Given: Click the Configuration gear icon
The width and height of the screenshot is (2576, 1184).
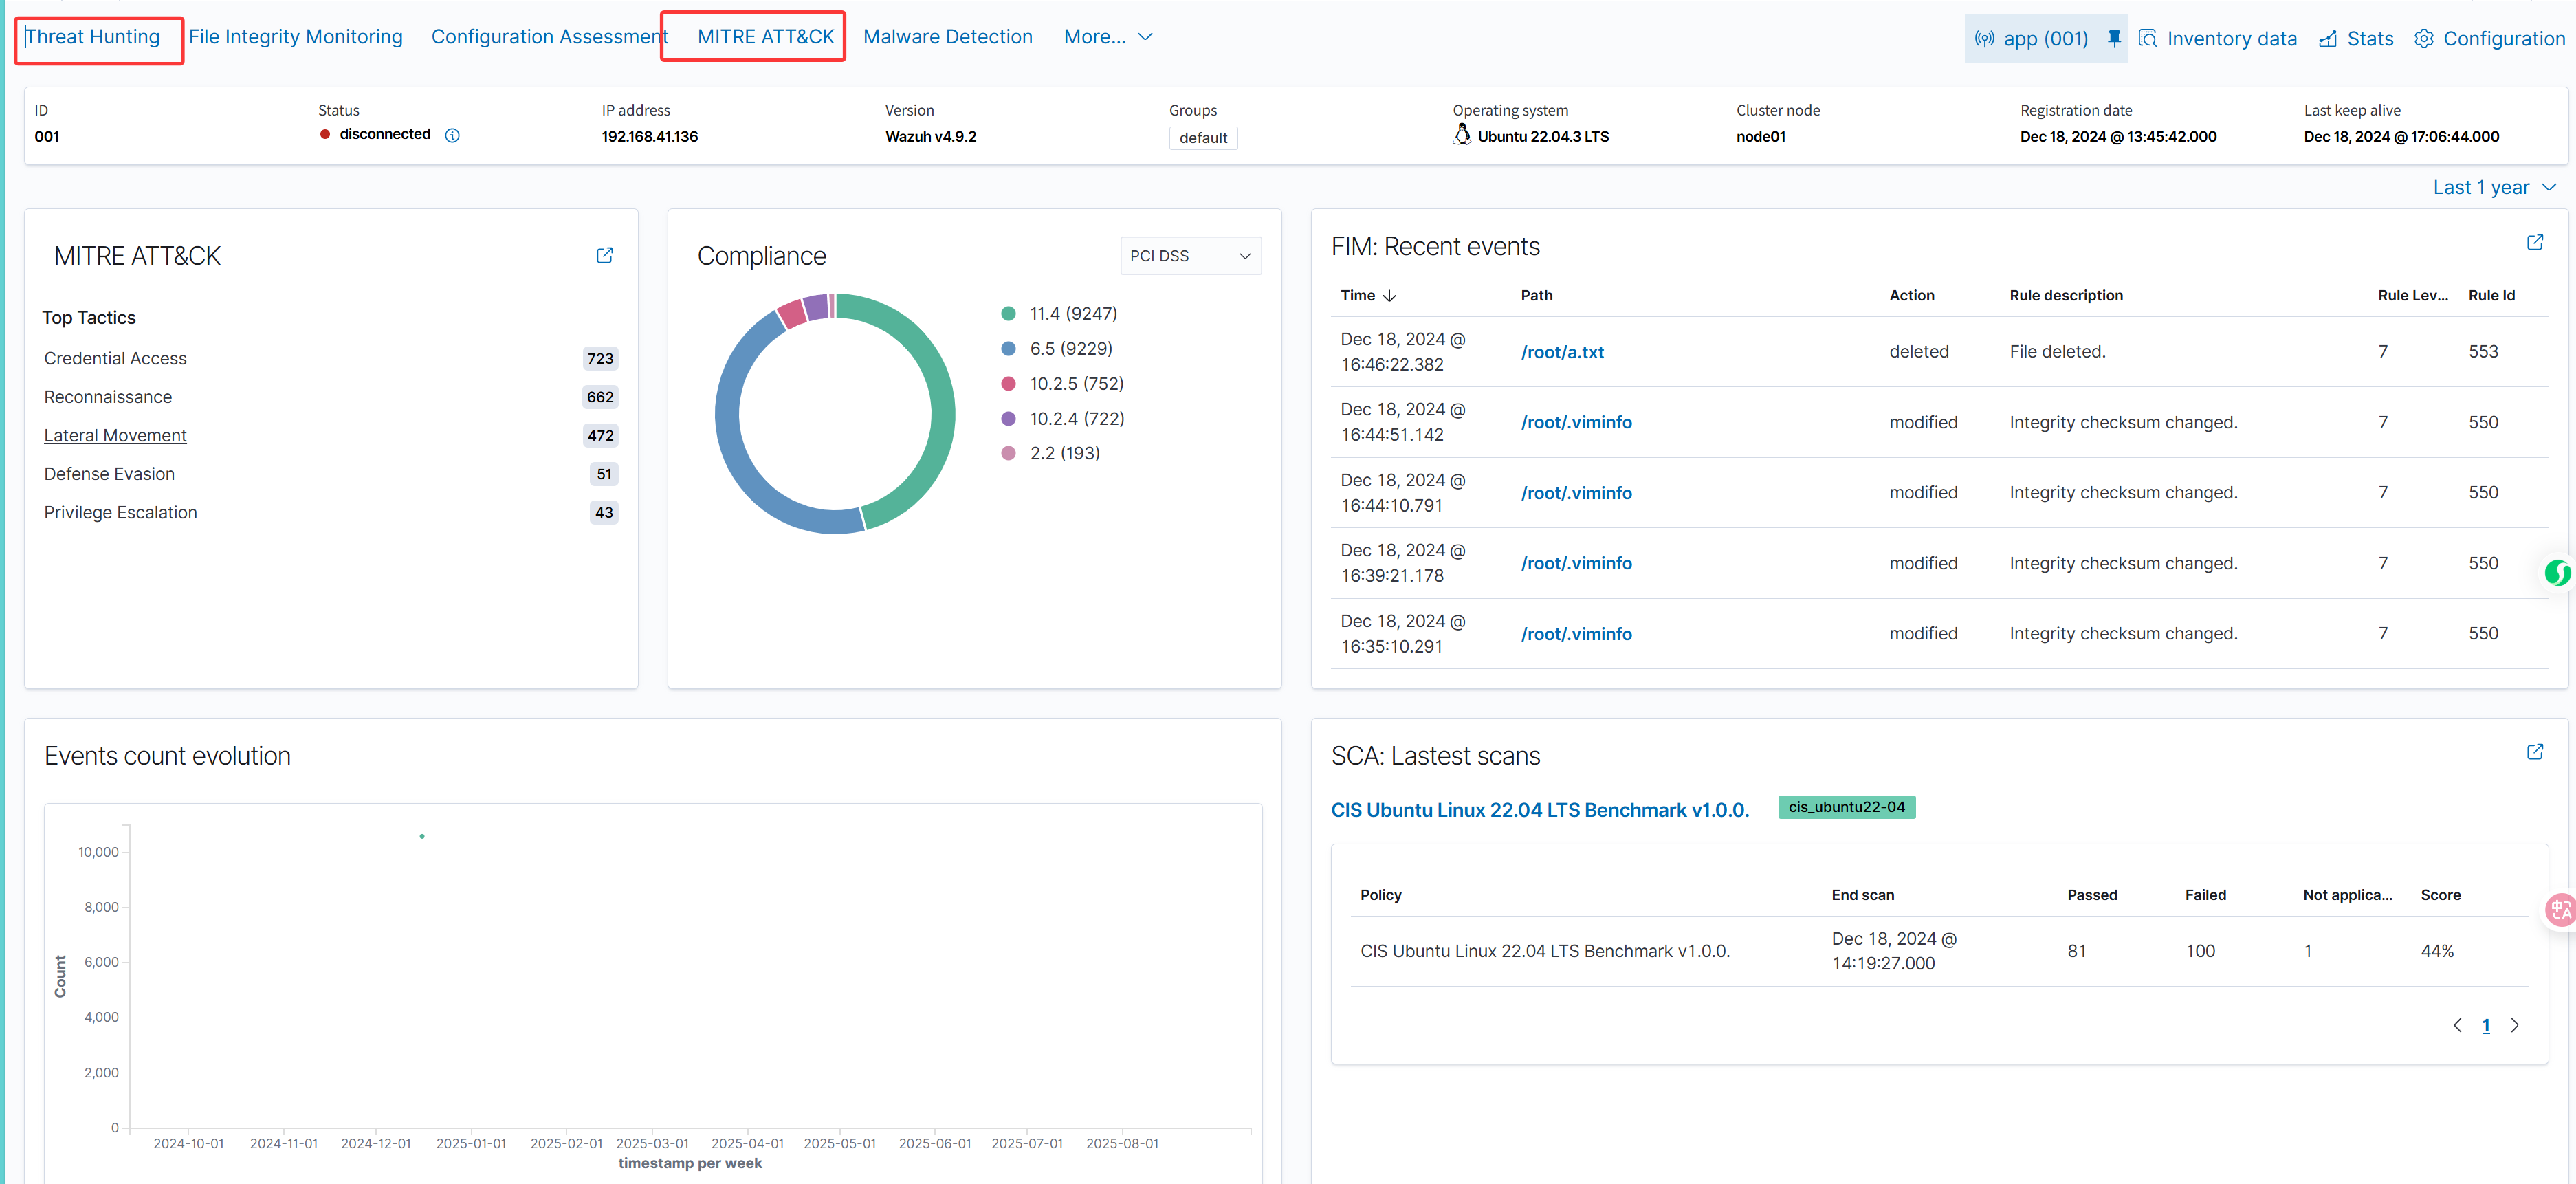Looking at the screenshot, I should [x=2423, y=39].
